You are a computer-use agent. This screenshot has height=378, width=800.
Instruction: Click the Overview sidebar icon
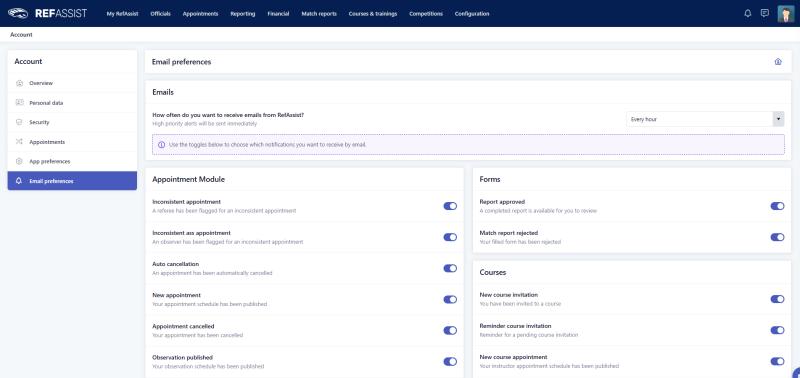click(x=19, y=83)
